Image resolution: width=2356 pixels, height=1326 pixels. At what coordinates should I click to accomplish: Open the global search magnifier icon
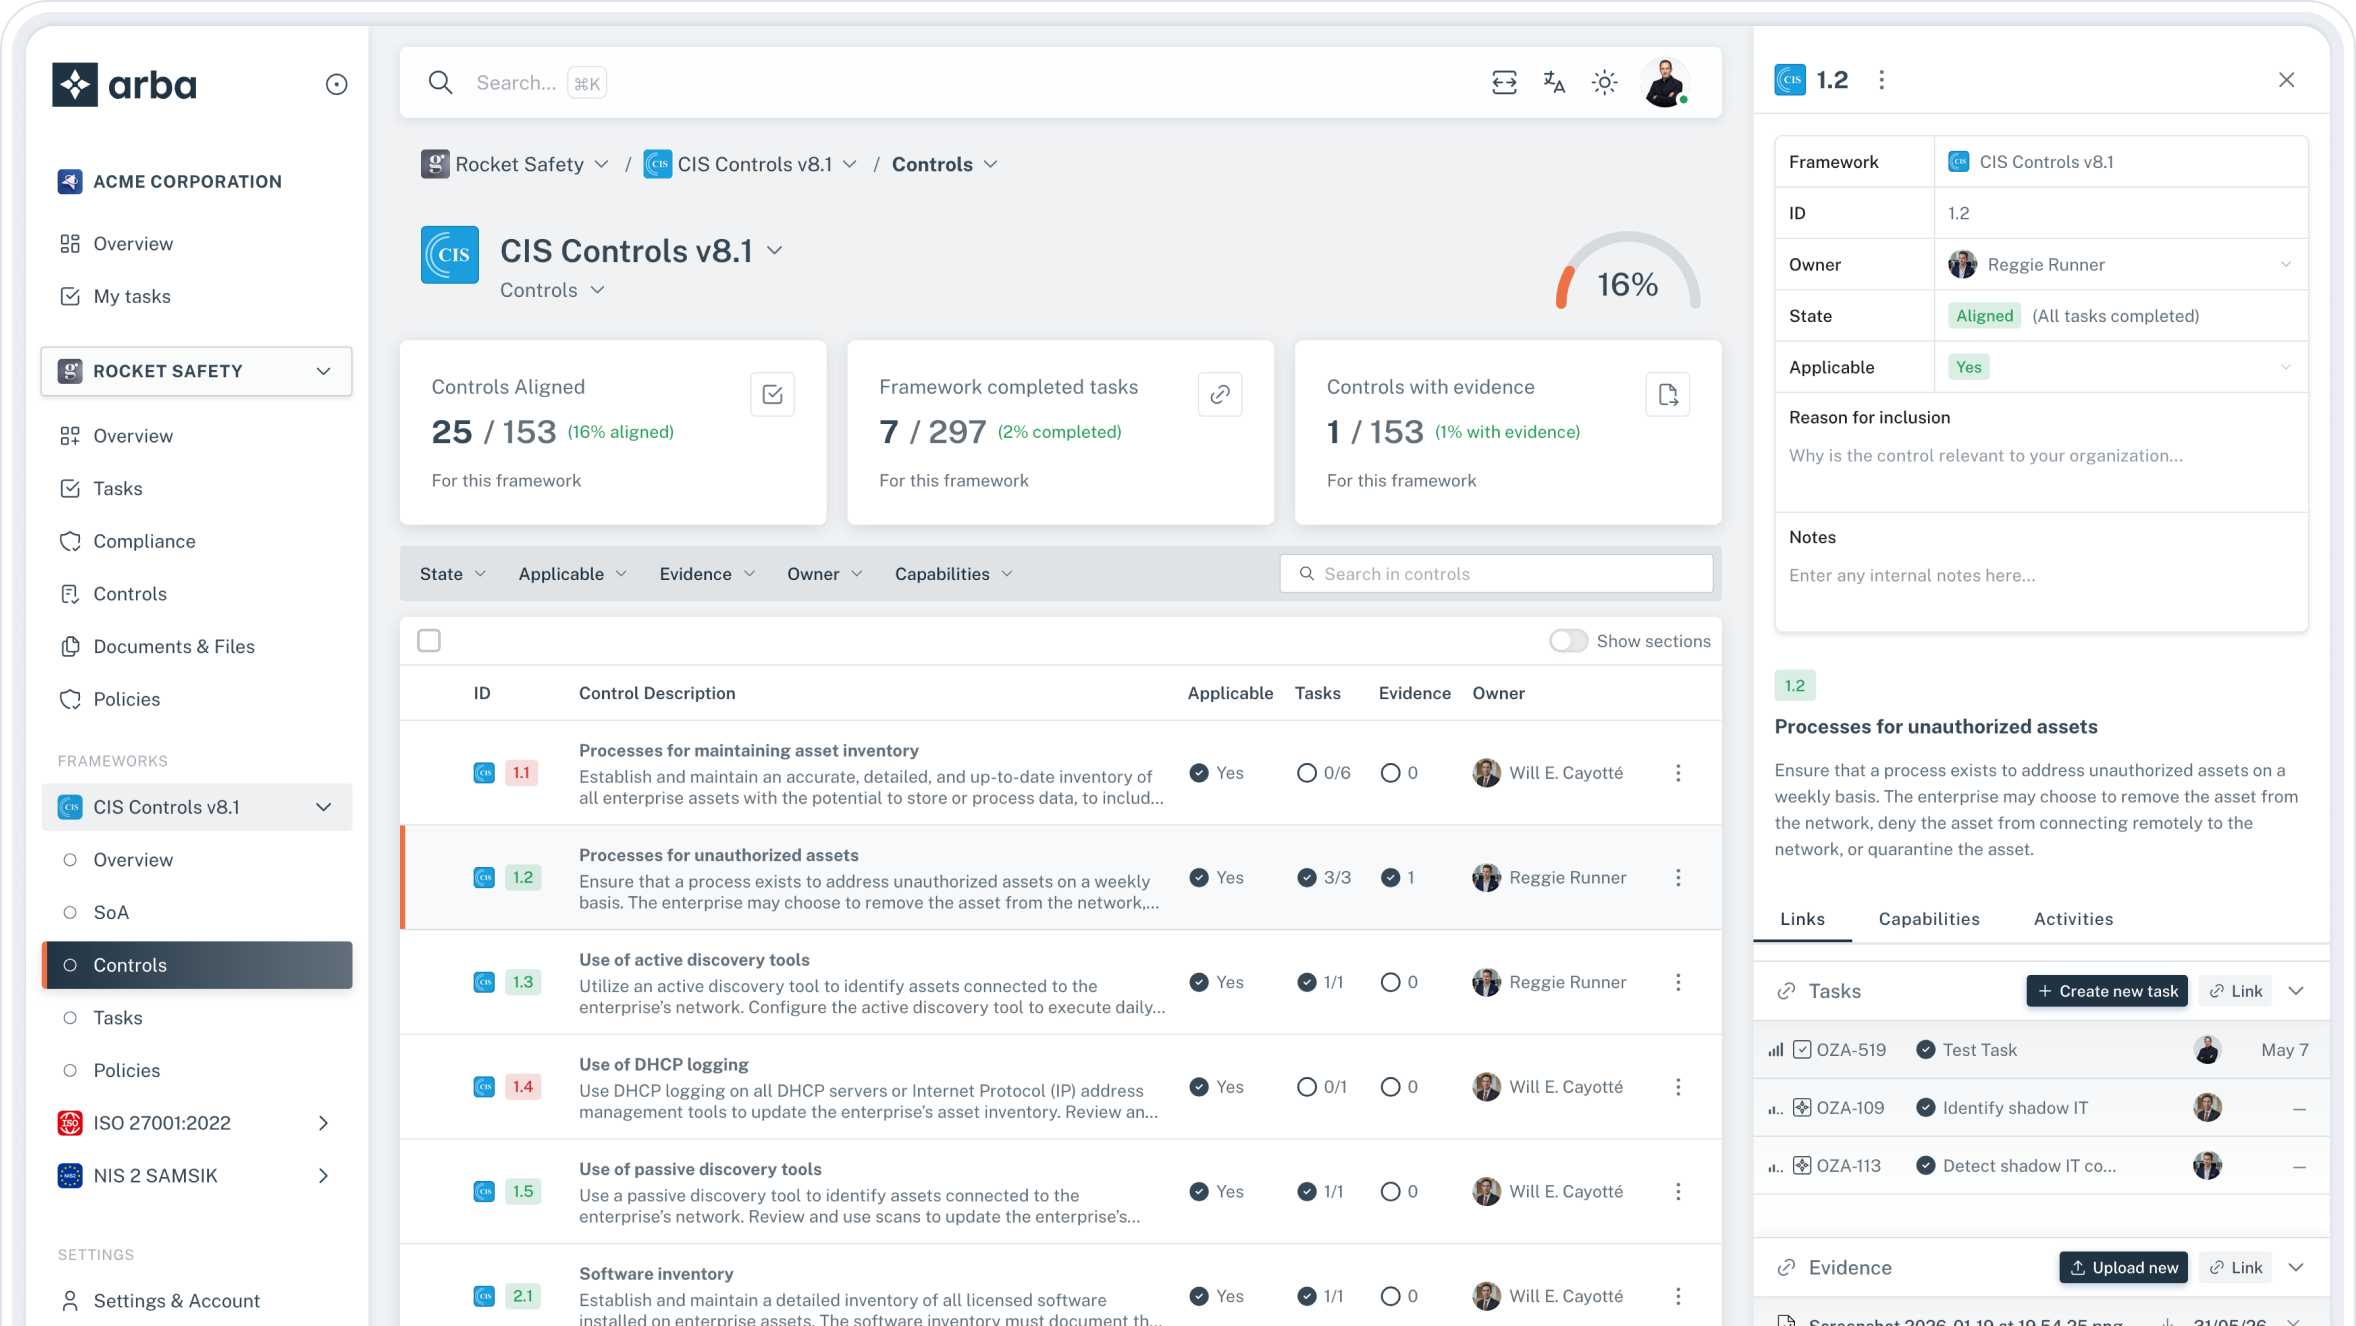(440, 82)
